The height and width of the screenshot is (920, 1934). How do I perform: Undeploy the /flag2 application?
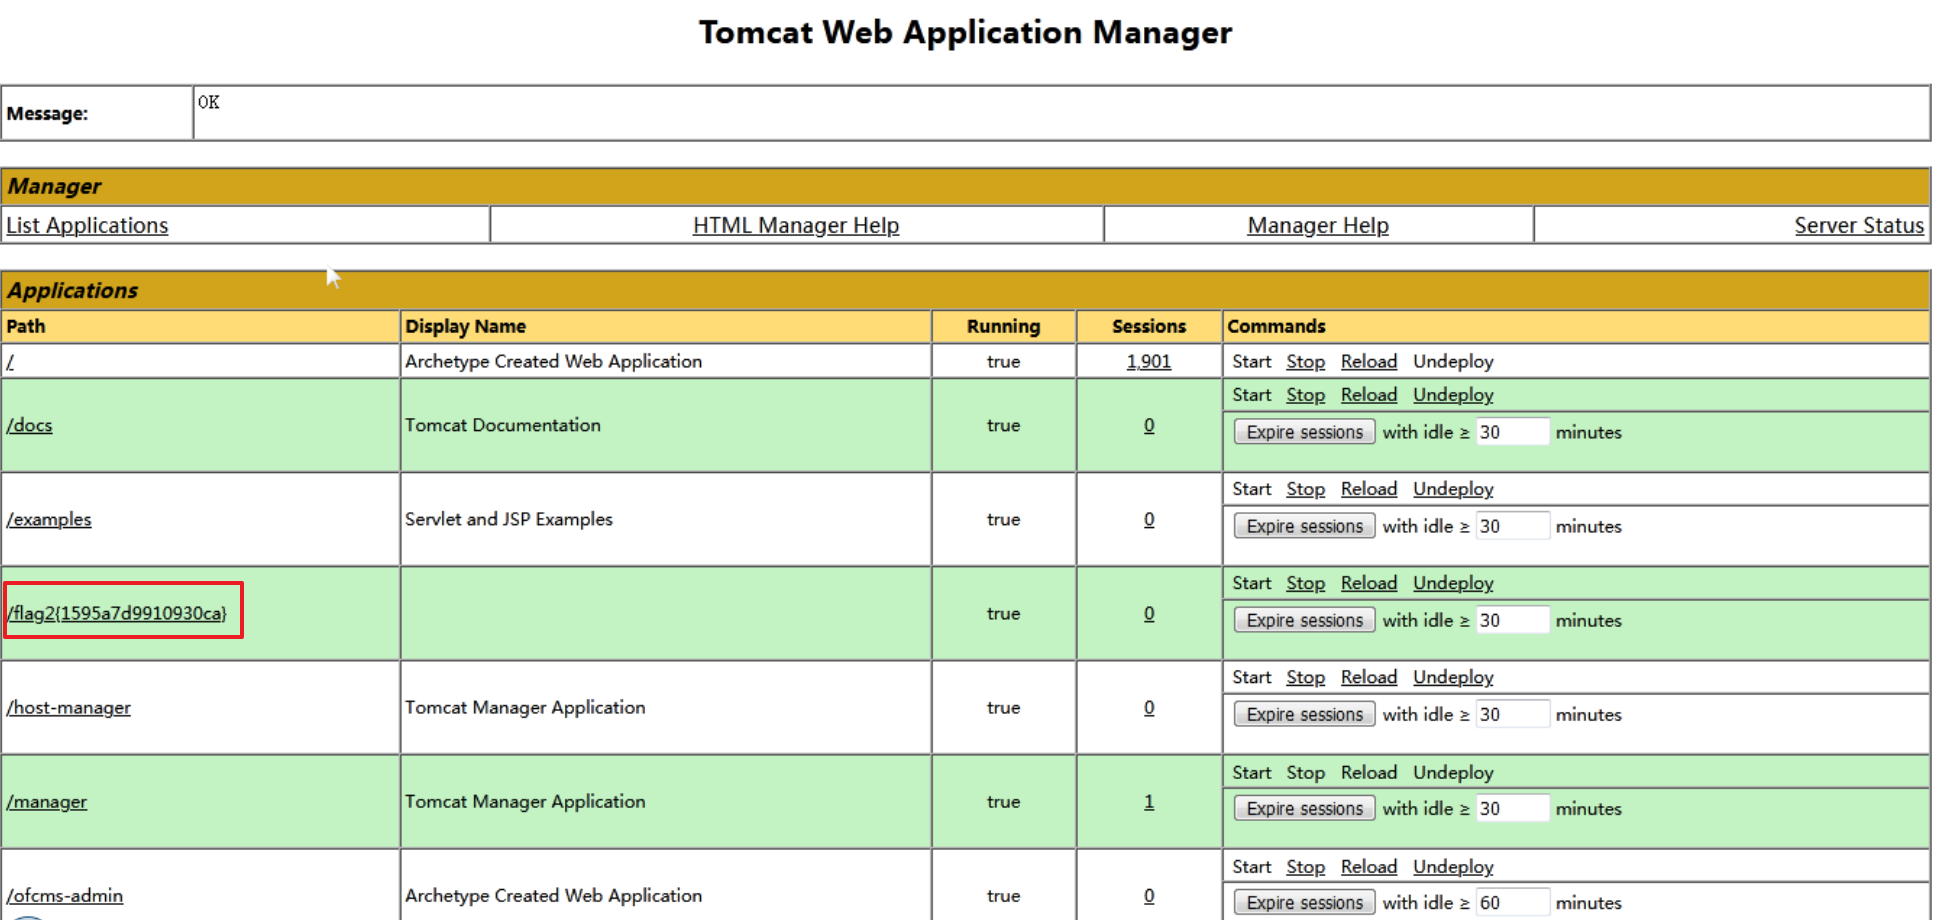pos(1453,583)
